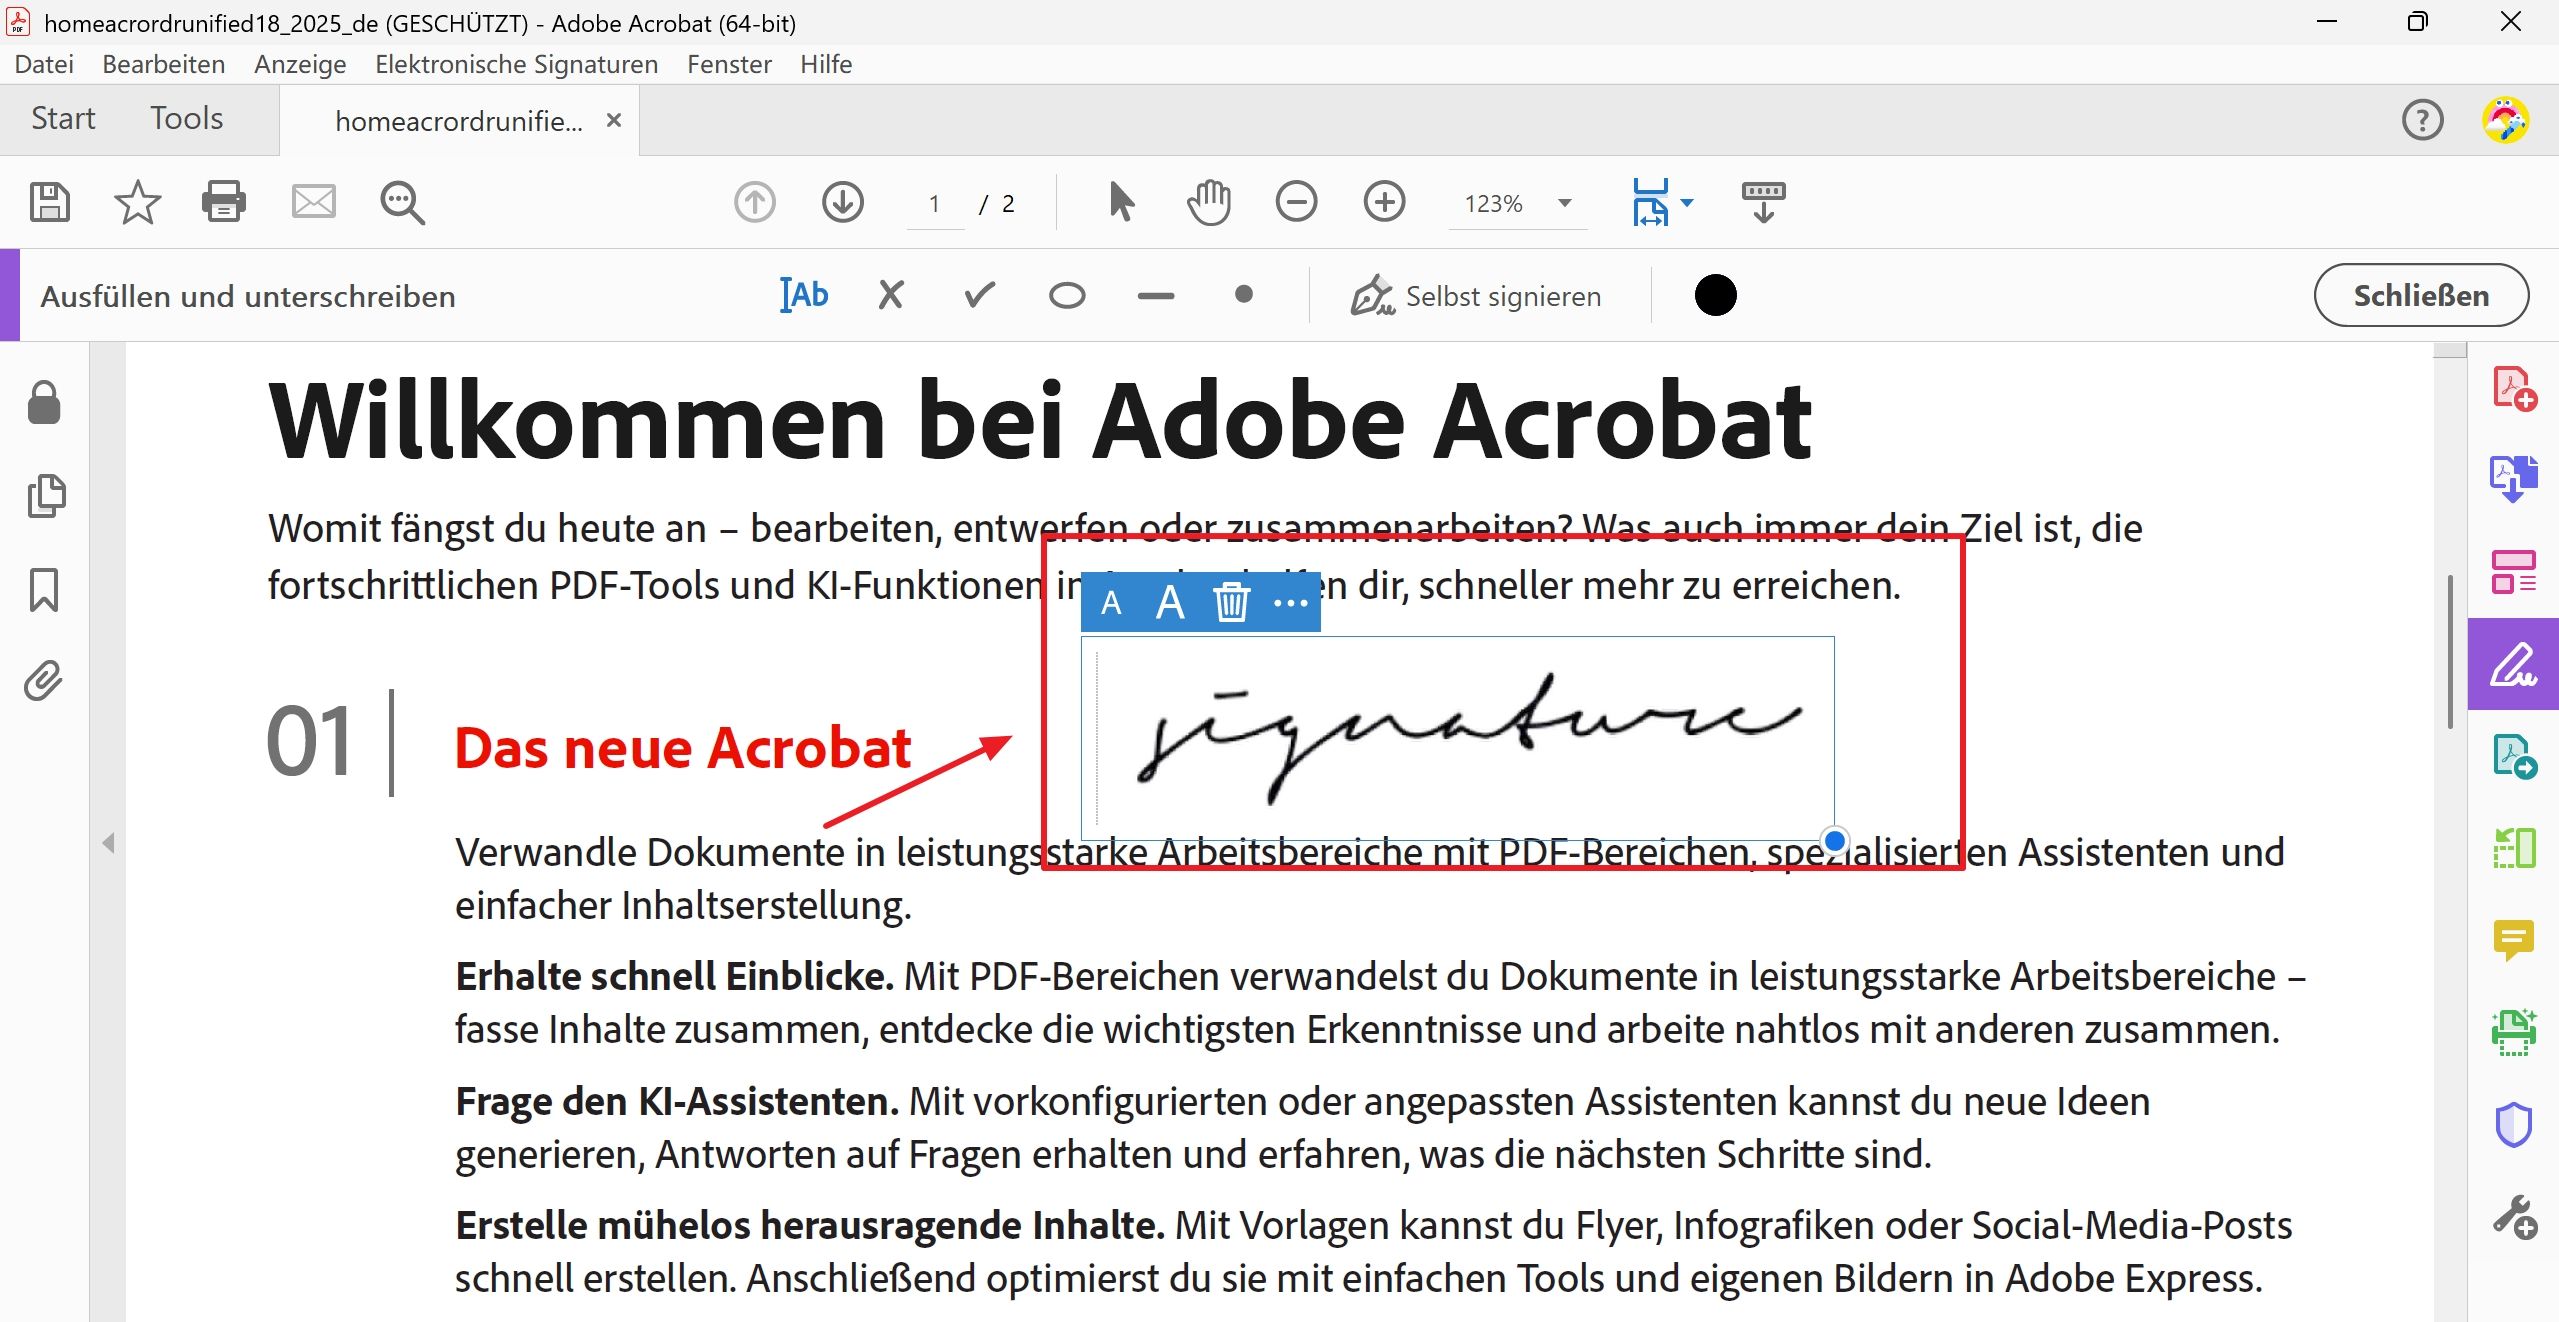Zoom in with the plus circle

(1384, 203)
